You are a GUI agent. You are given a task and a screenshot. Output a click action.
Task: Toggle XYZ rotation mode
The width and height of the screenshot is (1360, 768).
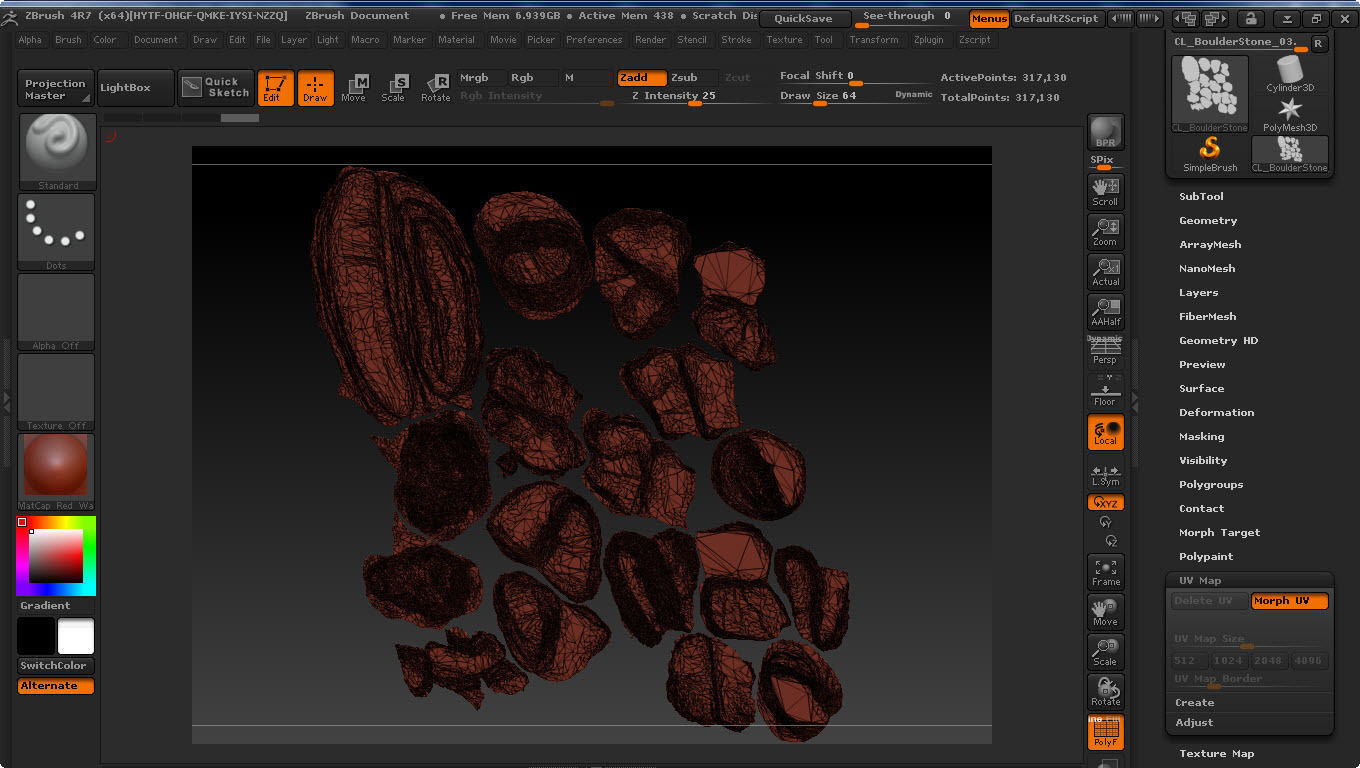pos(1105,503)
